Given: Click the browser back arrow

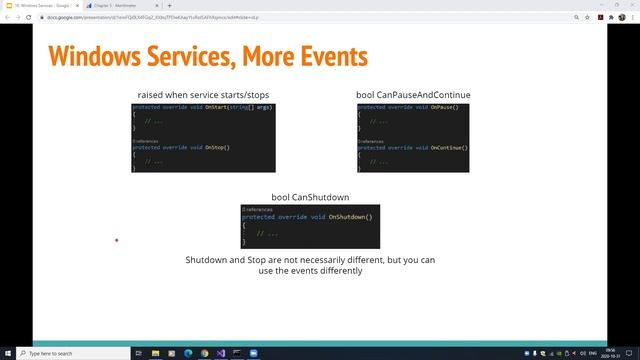Looking at the screenshot, I should pyautogui.click(x=7, y=18).
